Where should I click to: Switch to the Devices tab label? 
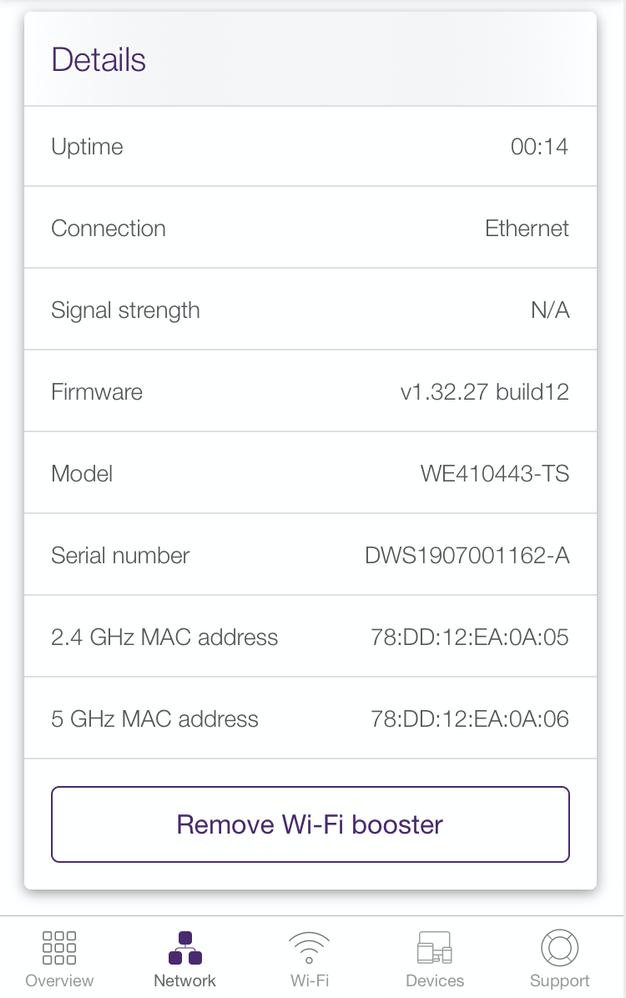point(435,981)
